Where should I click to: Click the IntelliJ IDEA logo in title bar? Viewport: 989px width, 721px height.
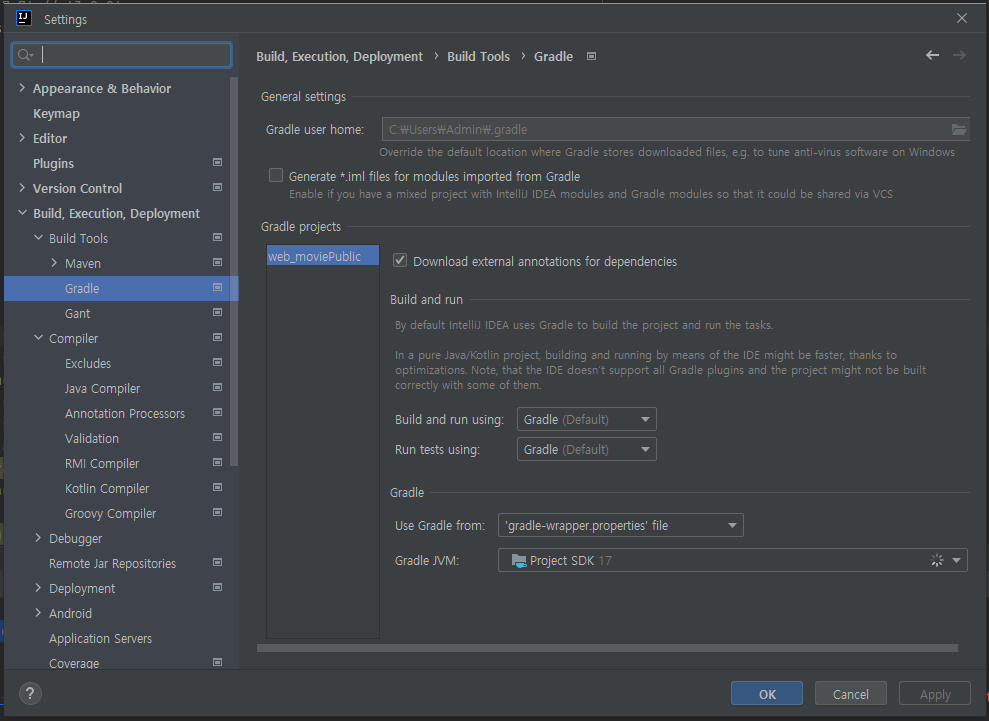tap(24, 18)
